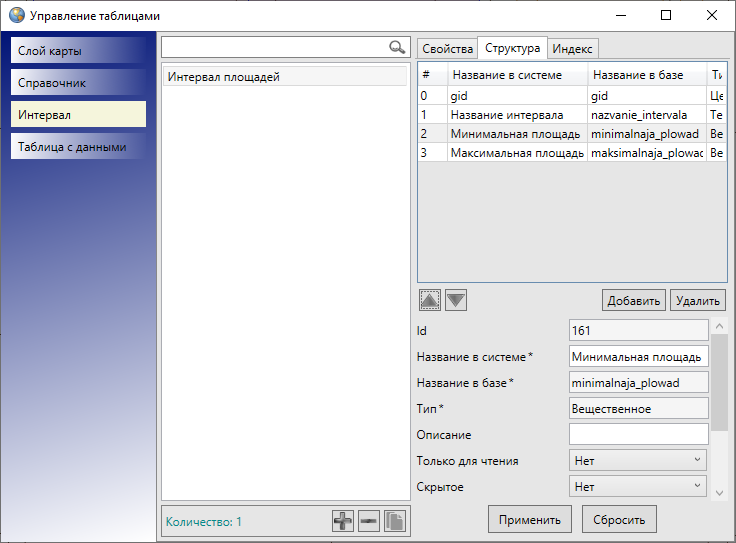736x543 pixels.
Task: Open the "Скрытое" dropdown
Action: [x=638, y=486]
